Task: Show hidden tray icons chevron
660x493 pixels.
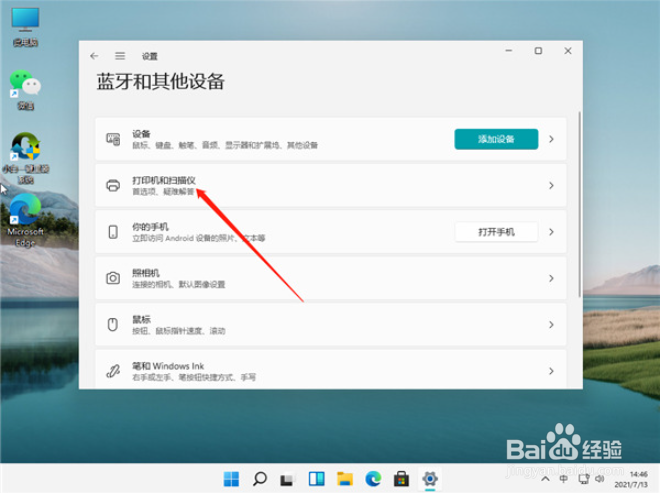Action: (x=545, y=479)
